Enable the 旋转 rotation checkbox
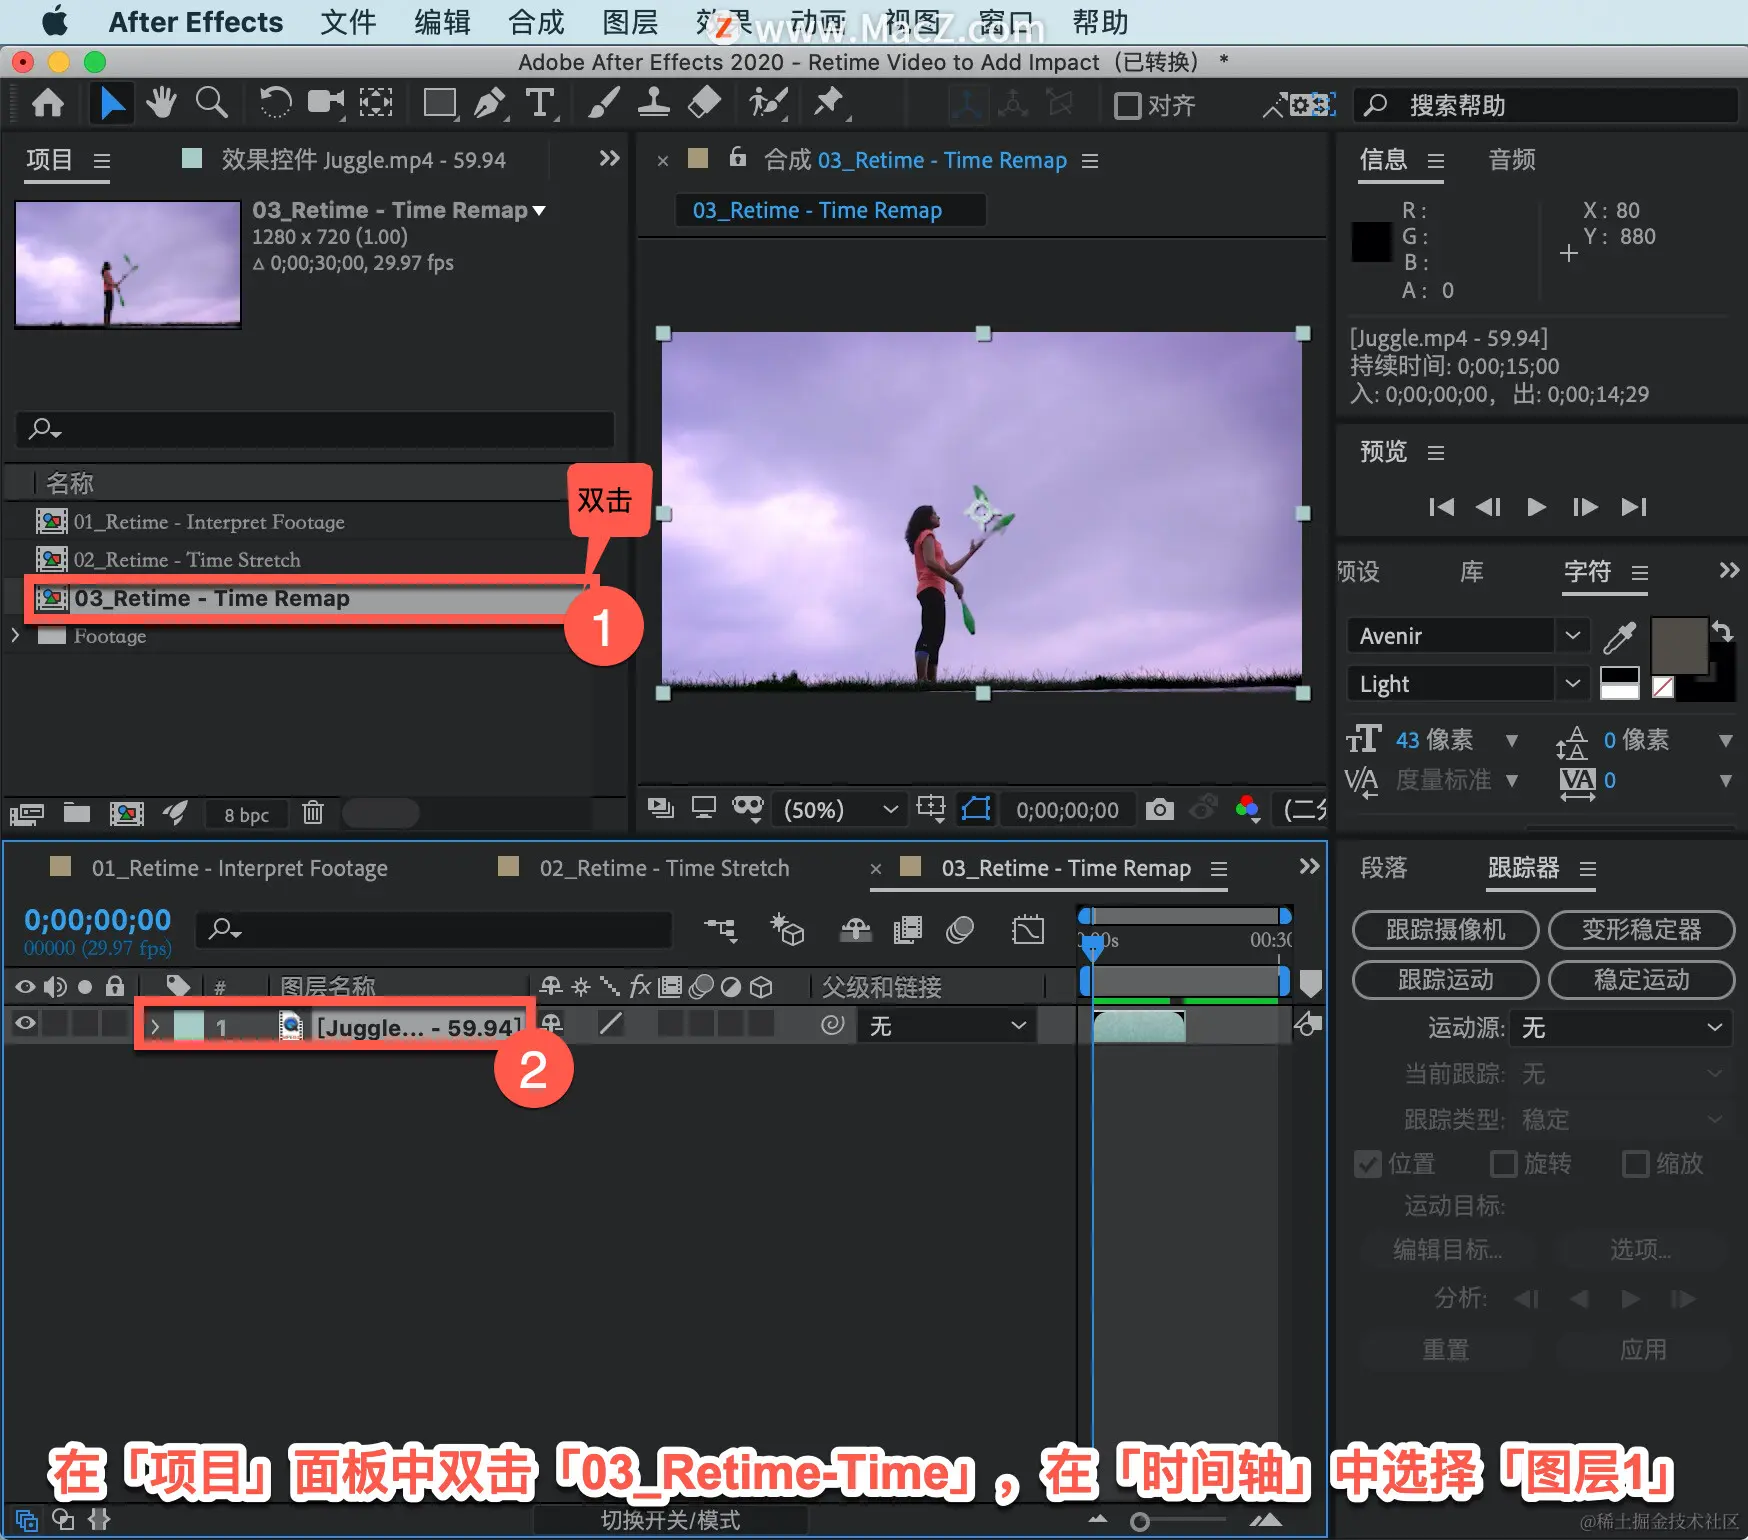Screen dimensions: 1748x1540 1502,1163
